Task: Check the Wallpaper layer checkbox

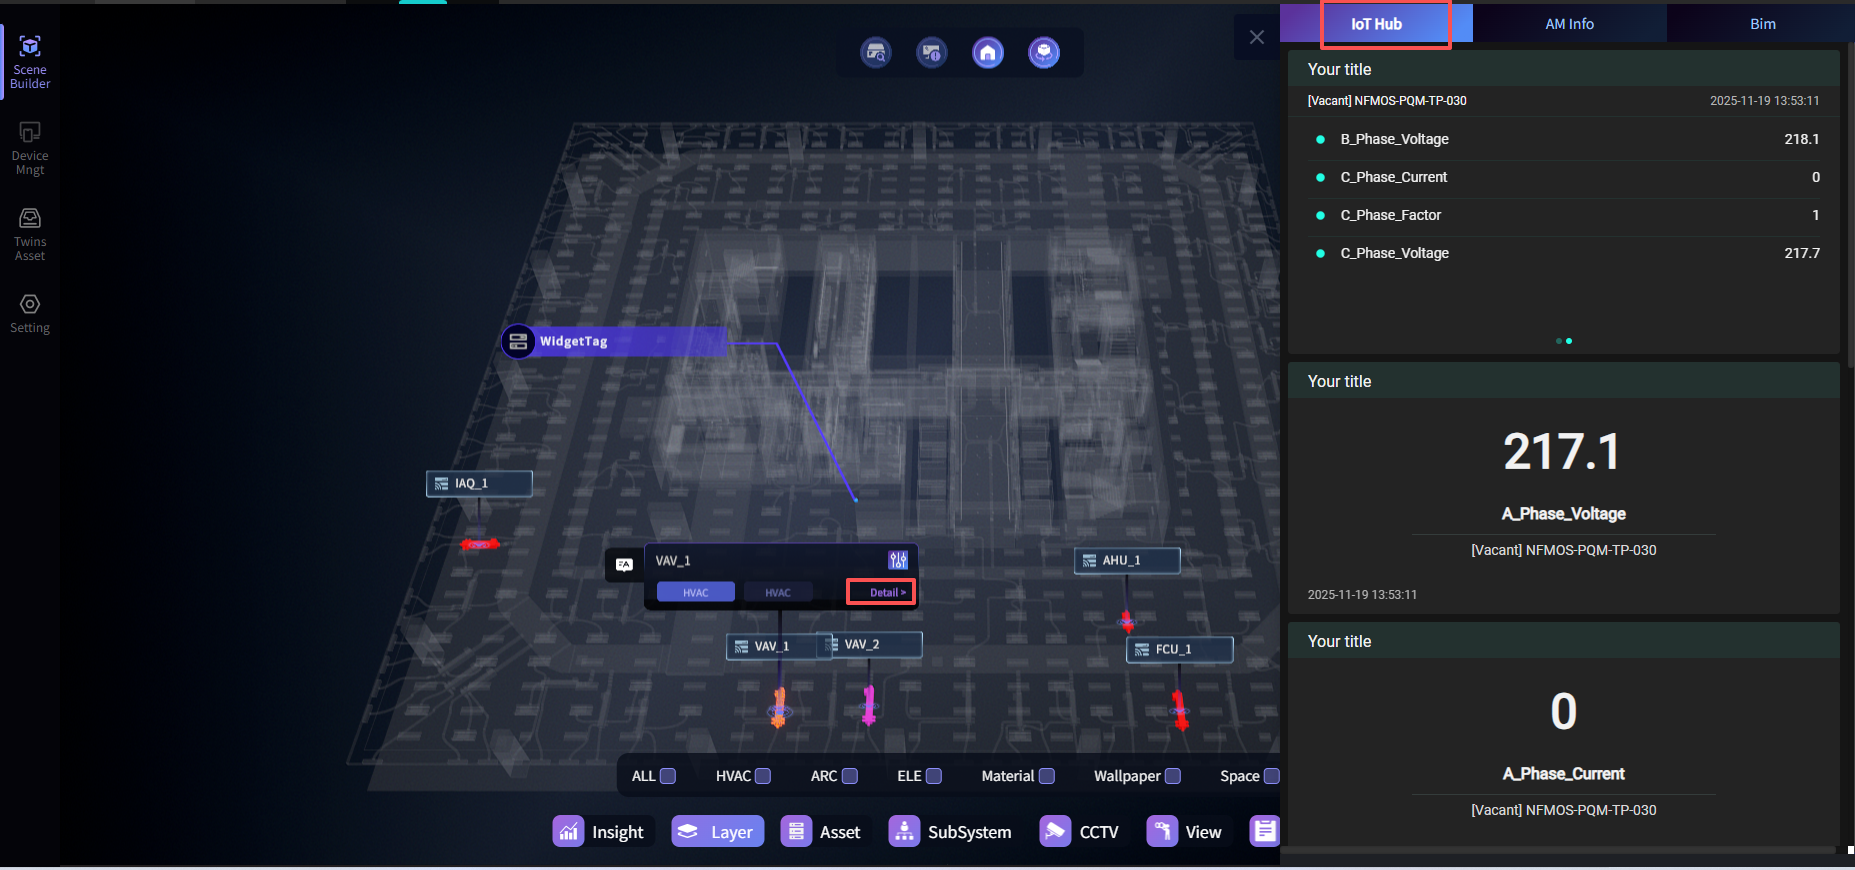Action: point(1173,776)
